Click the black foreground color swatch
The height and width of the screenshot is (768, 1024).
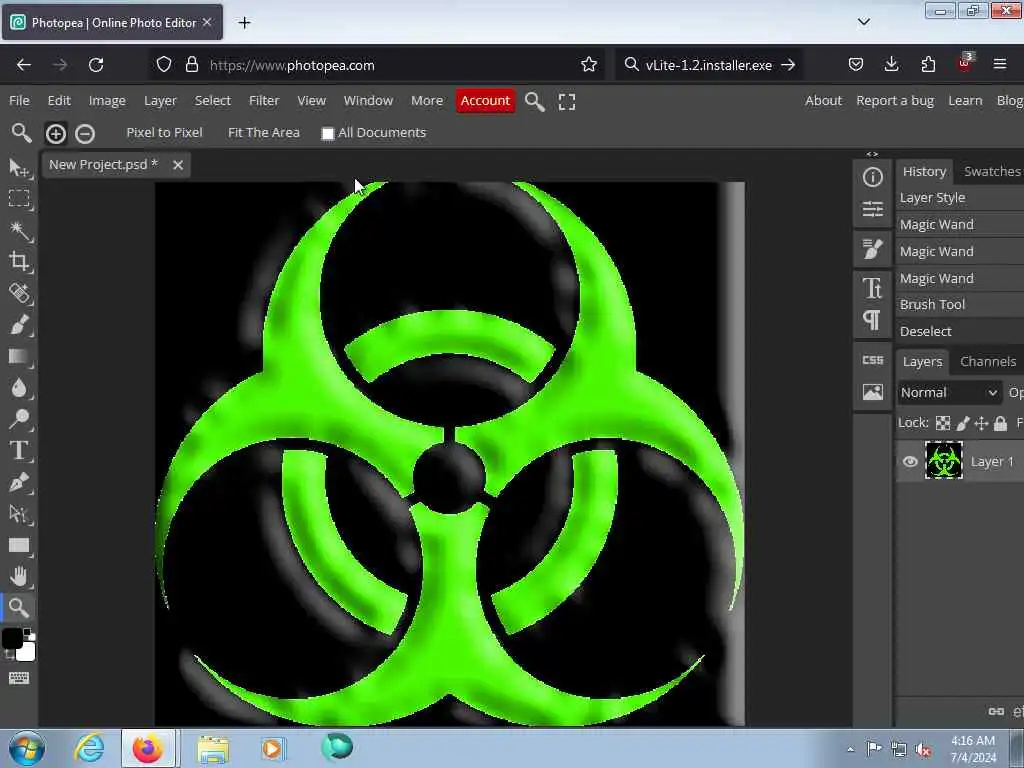12,638
